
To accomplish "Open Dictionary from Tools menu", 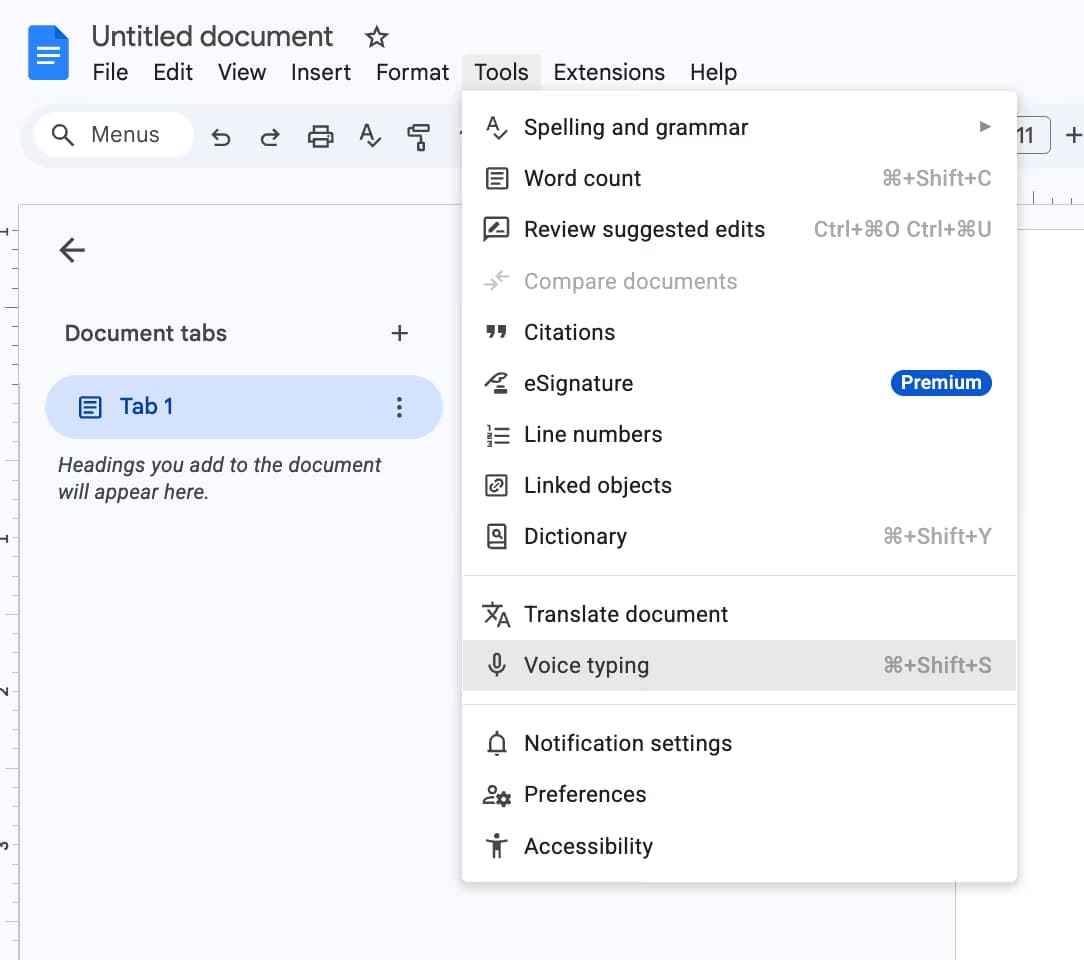I will (x=739, y=536).
